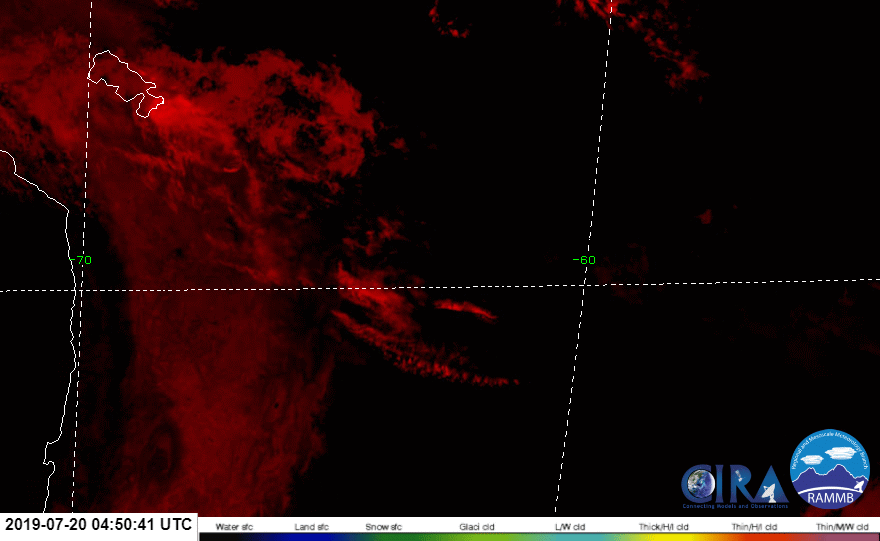Select the Glaci cld legend label
Viewport: 880px width, 541px height.
pos(473,525)
